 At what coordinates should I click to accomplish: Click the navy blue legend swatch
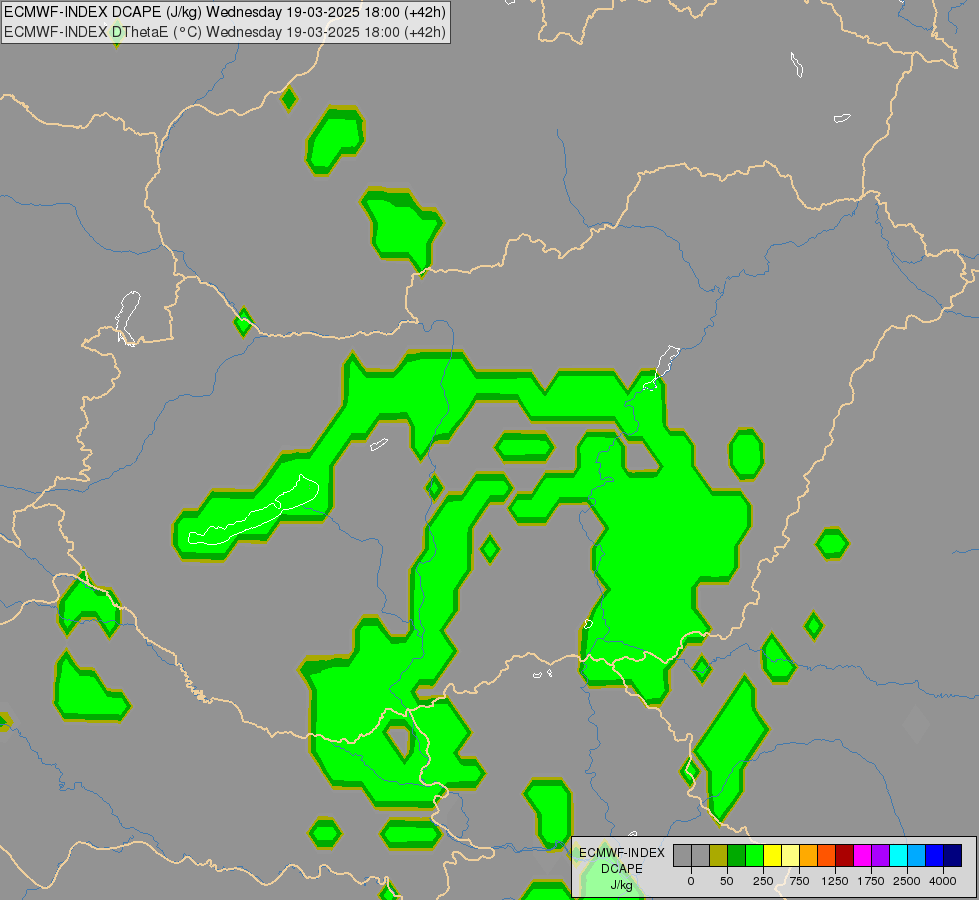[x=953, y=856]
